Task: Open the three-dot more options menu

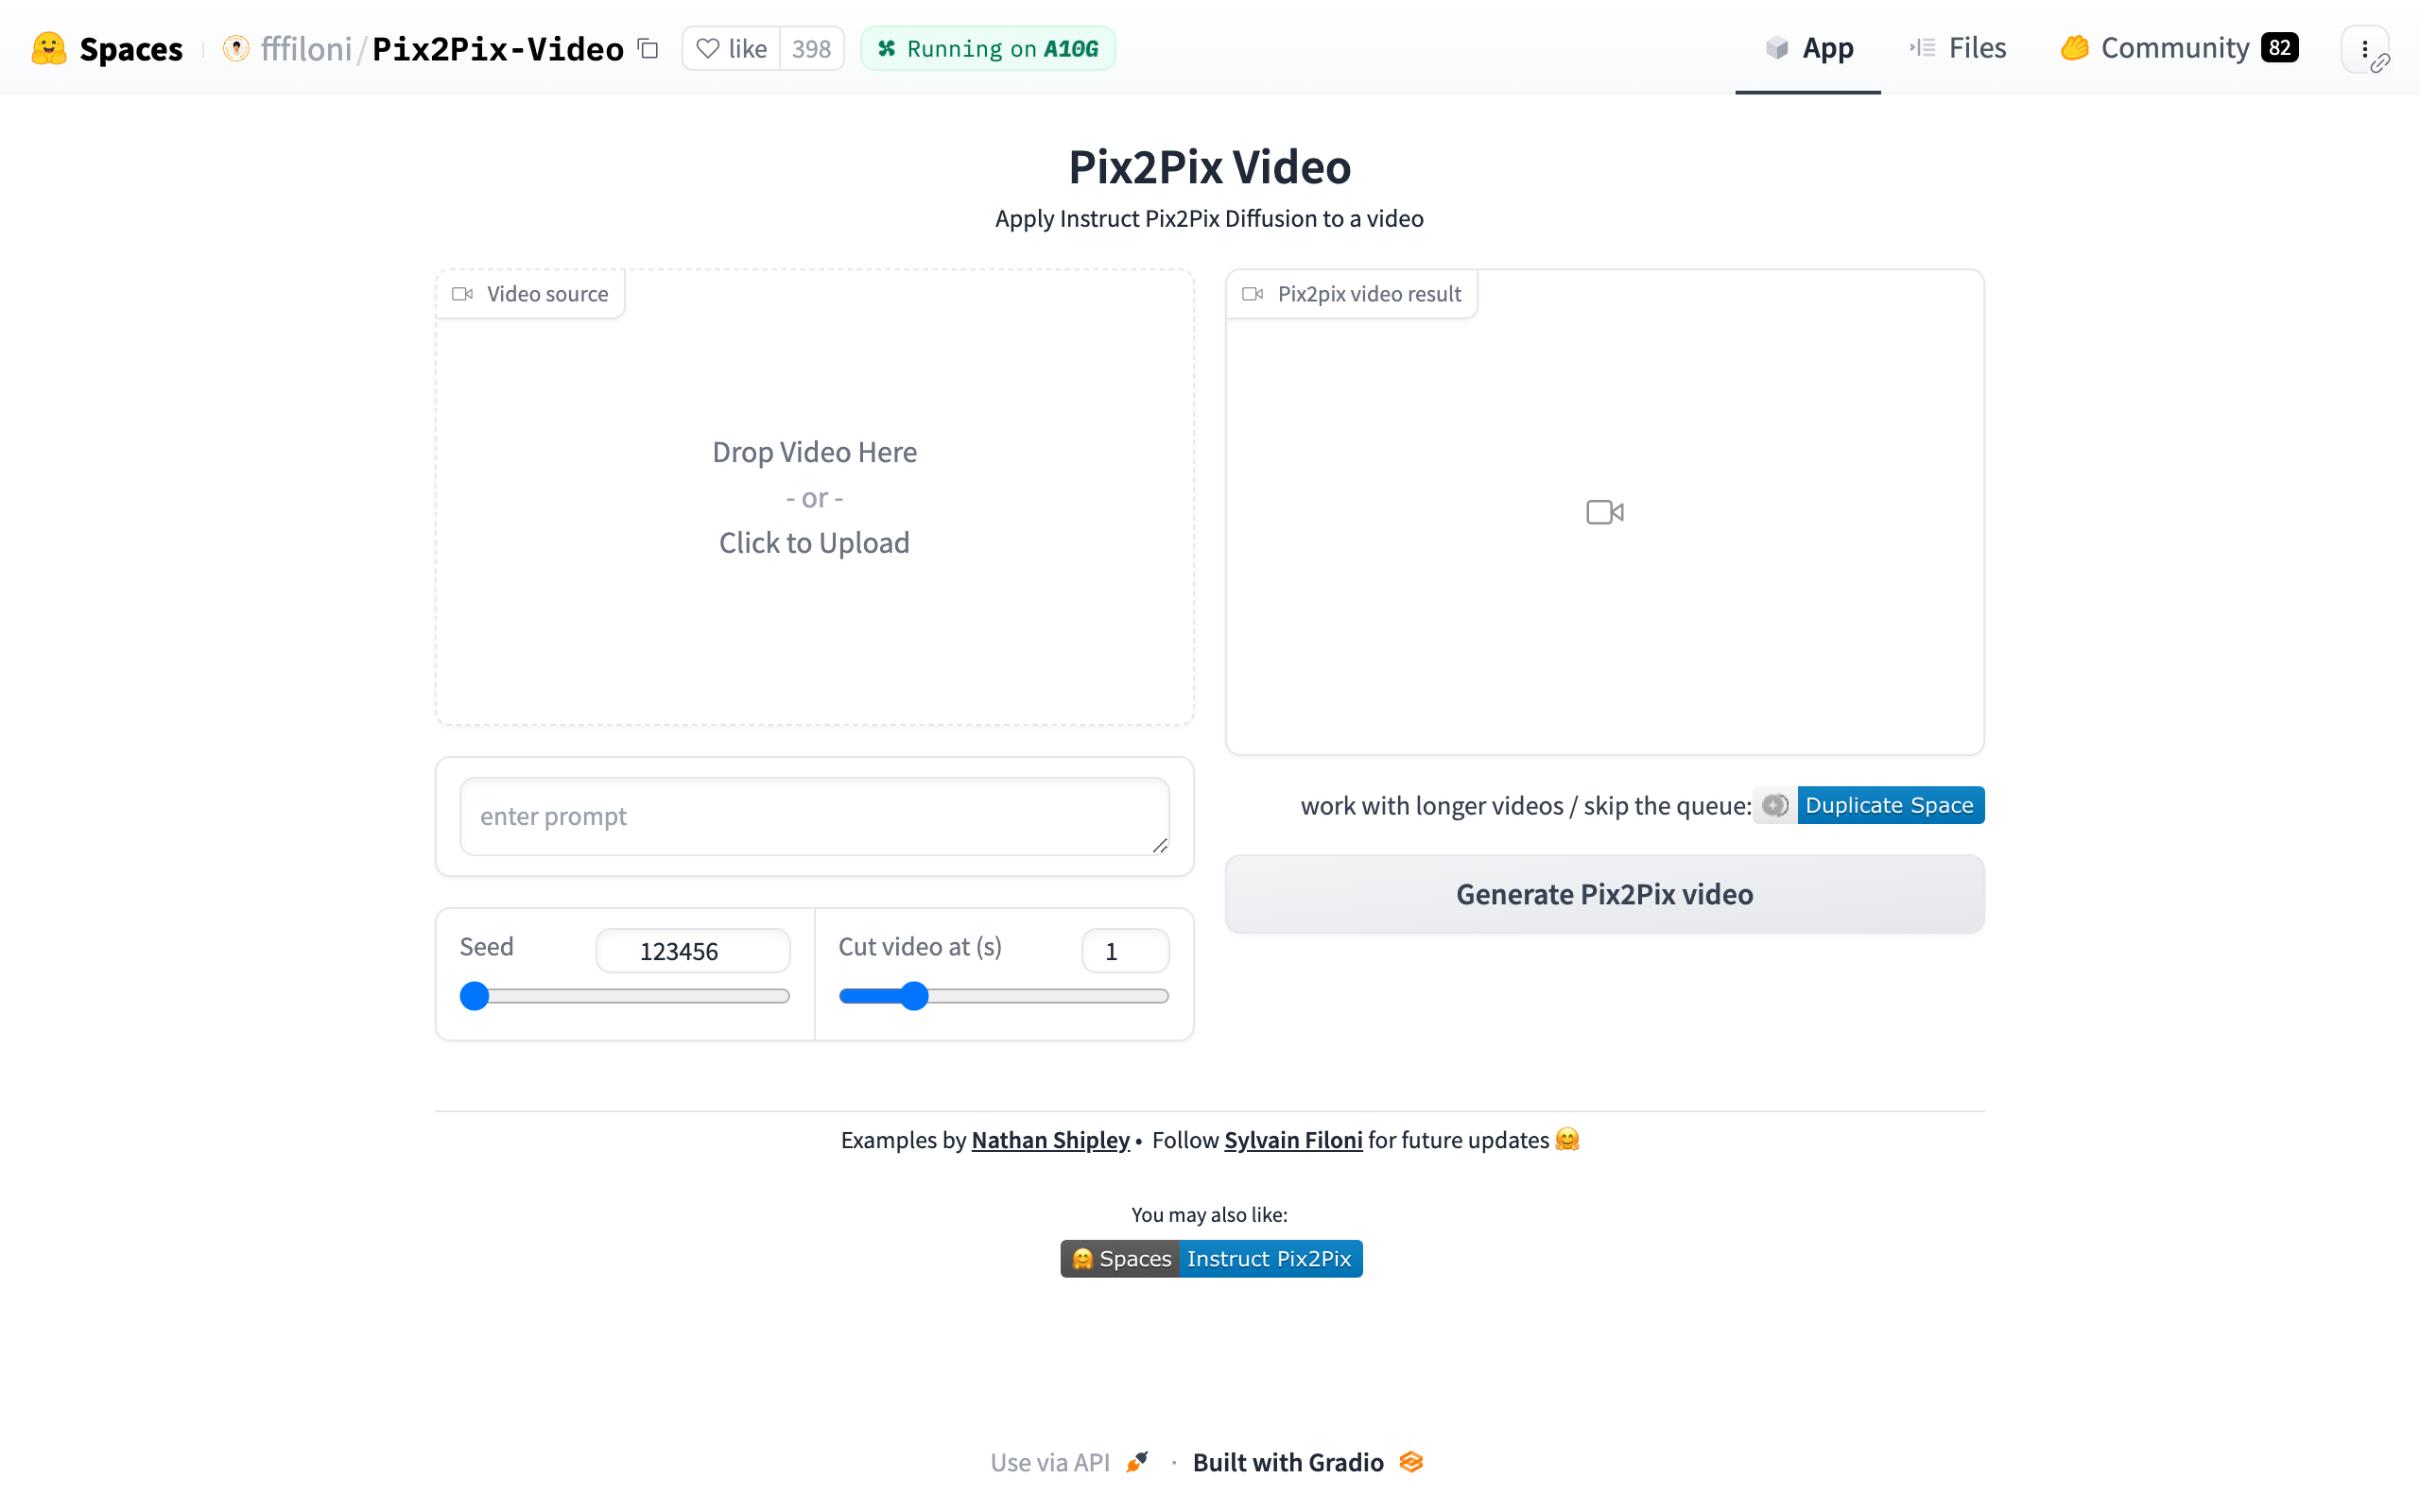Action: pos(2364,49)
